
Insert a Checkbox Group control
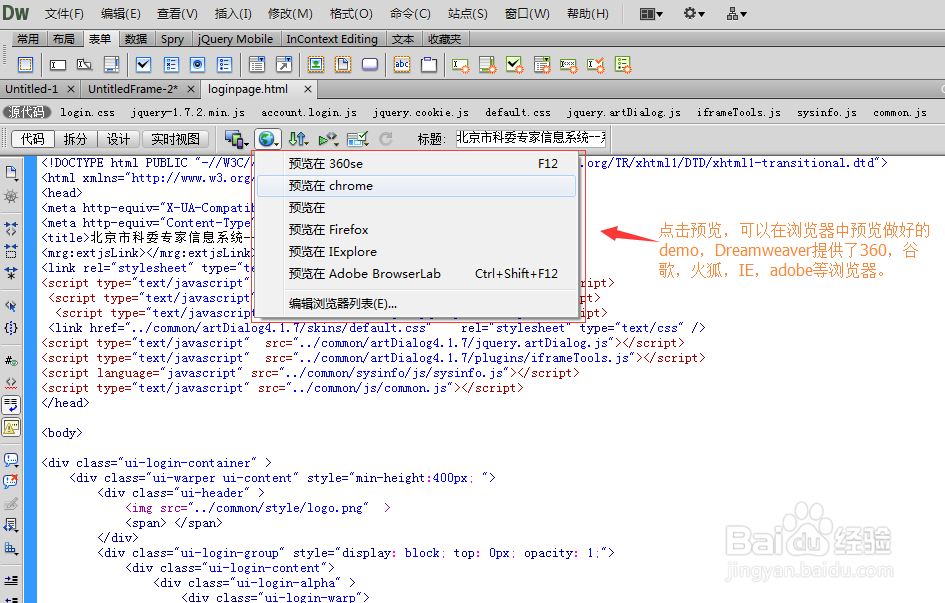(171, 64)
